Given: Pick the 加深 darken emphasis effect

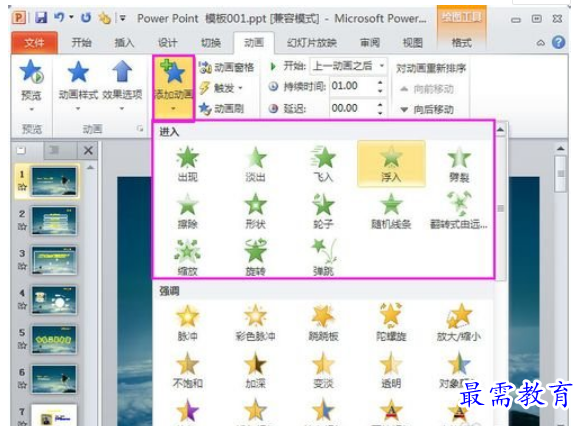Looking at the screenshot, I should (255, 370).
